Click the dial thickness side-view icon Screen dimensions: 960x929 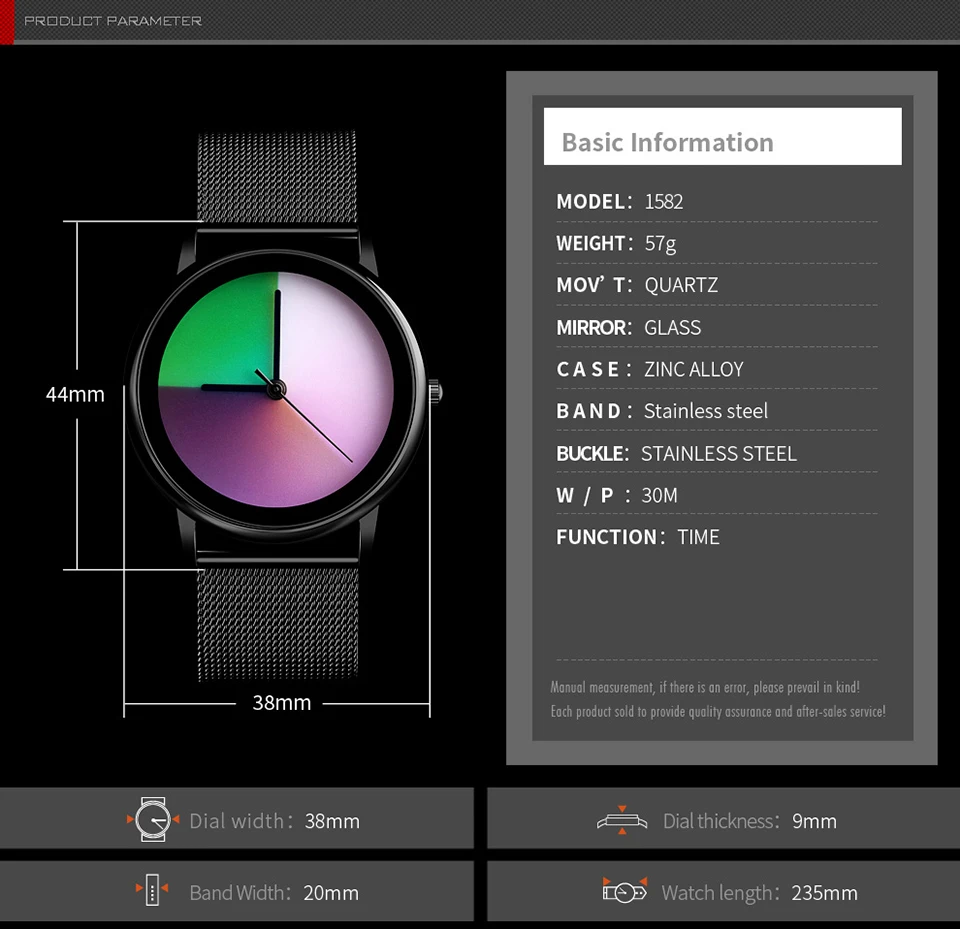click(x=622, y=820)
